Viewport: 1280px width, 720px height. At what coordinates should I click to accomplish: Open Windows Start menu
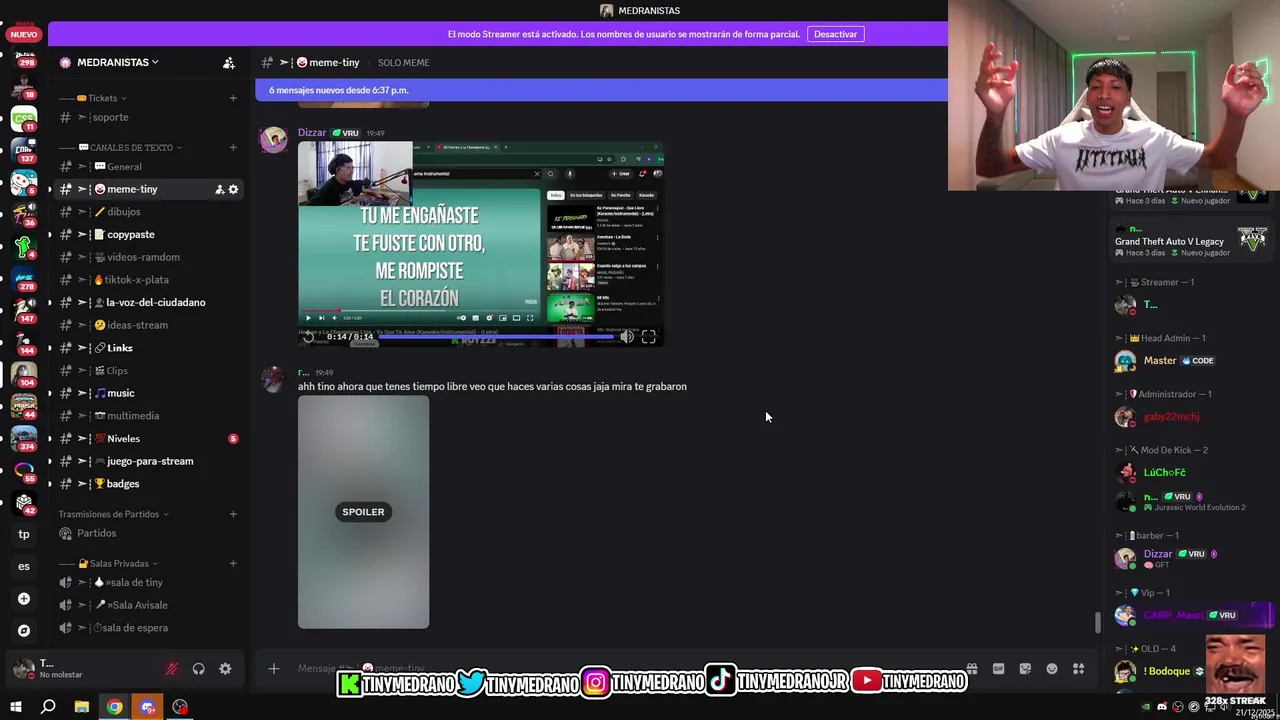[x=16, y=707]
